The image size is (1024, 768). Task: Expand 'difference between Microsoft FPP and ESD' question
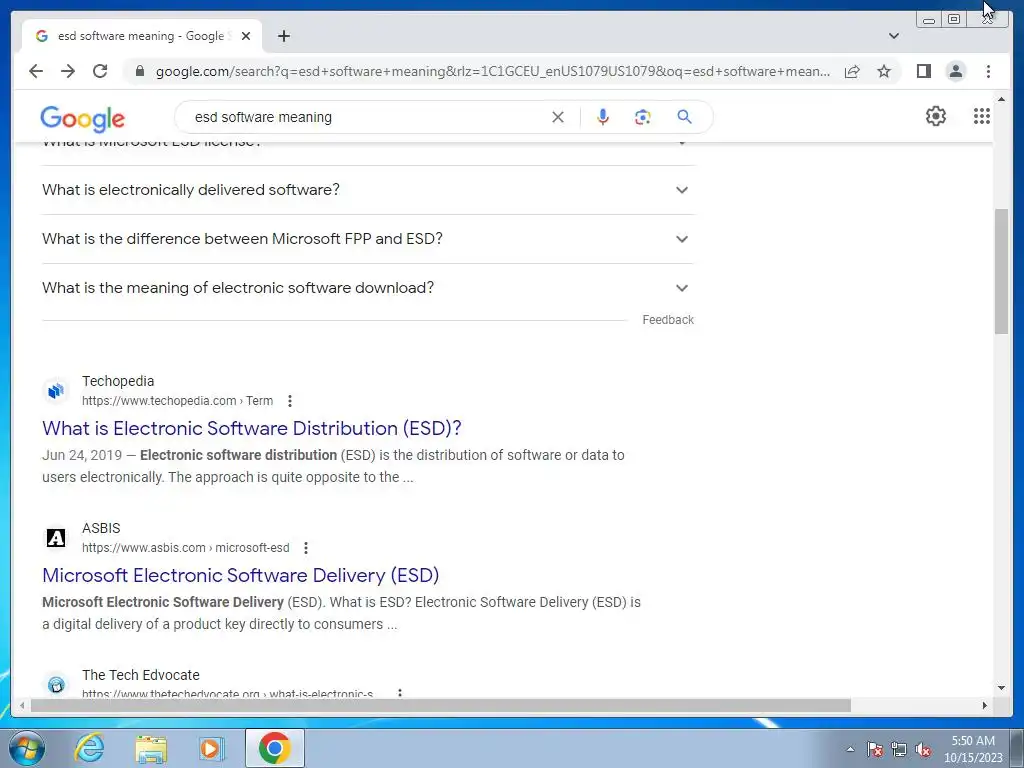pyautogui.click(x=368, y=239)
